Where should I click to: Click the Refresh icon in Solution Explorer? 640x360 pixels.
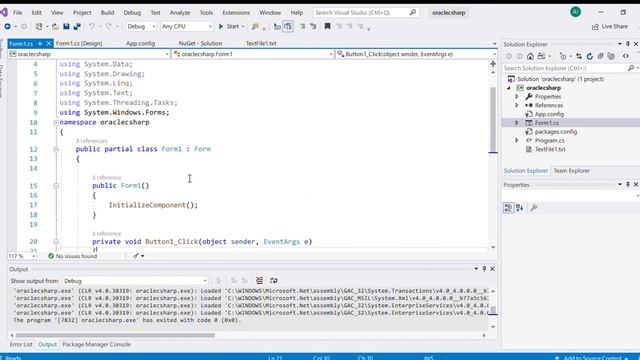(589, 56)
